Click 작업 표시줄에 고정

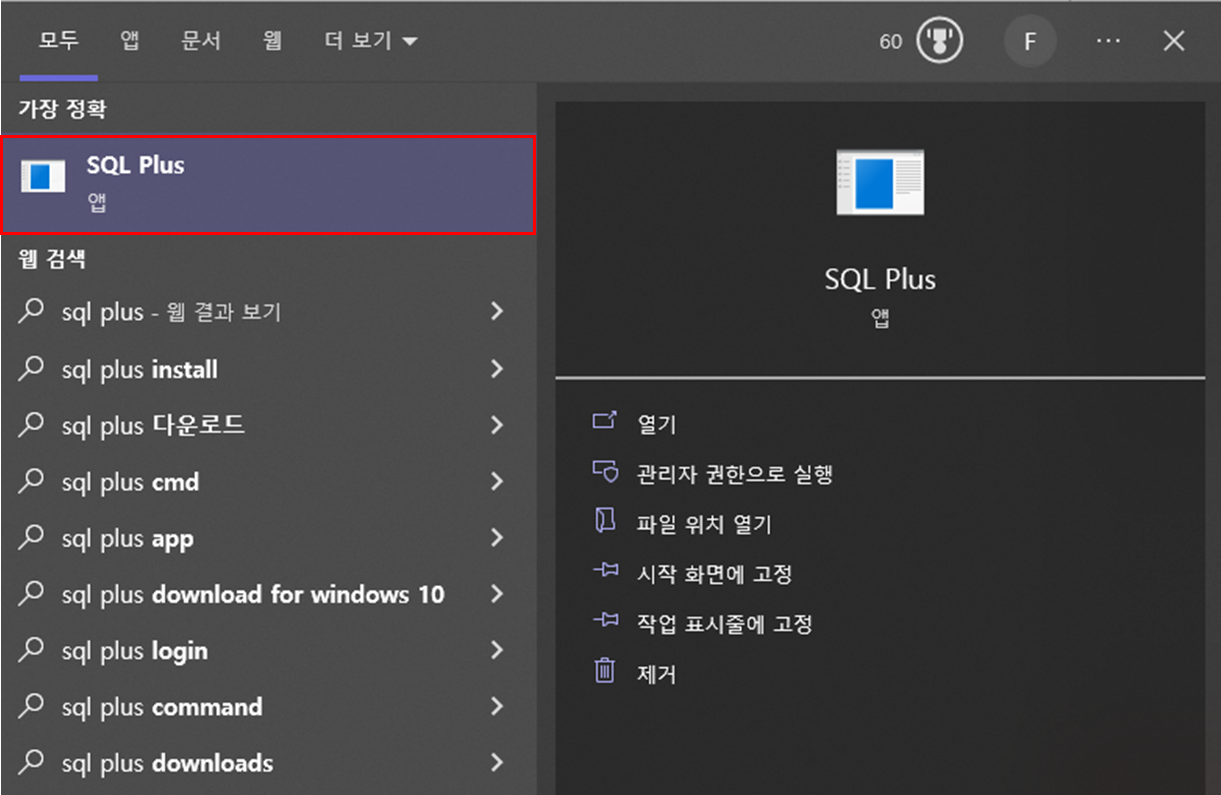pyautogui.click(x=725, y=624)
